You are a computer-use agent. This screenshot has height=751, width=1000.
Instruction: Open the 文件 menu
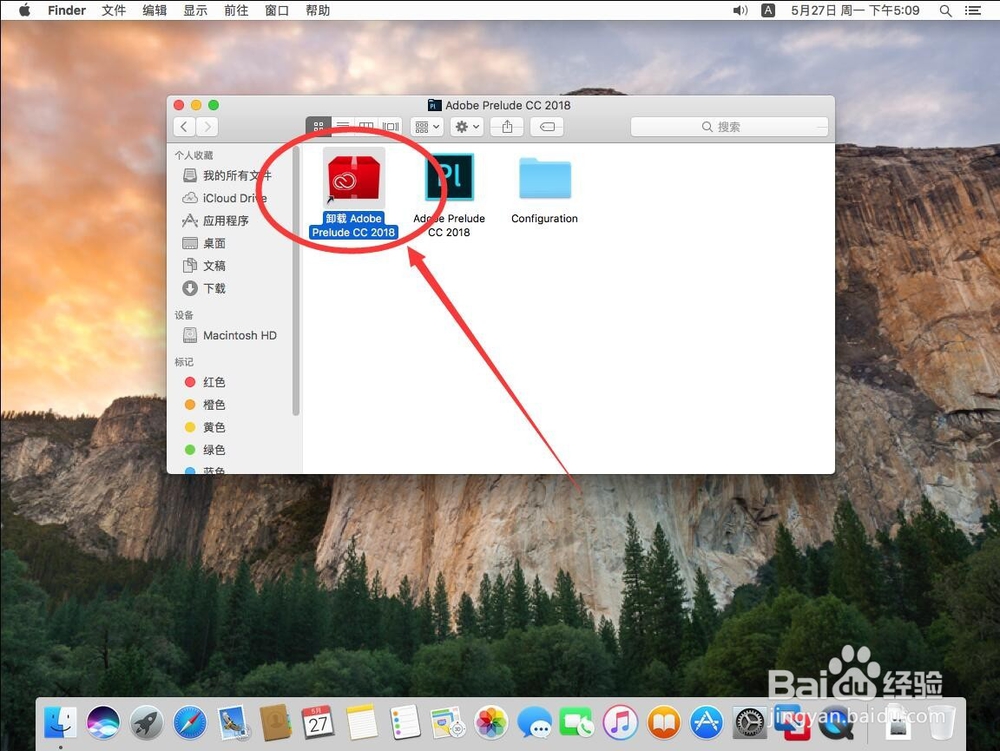(114, 10)
